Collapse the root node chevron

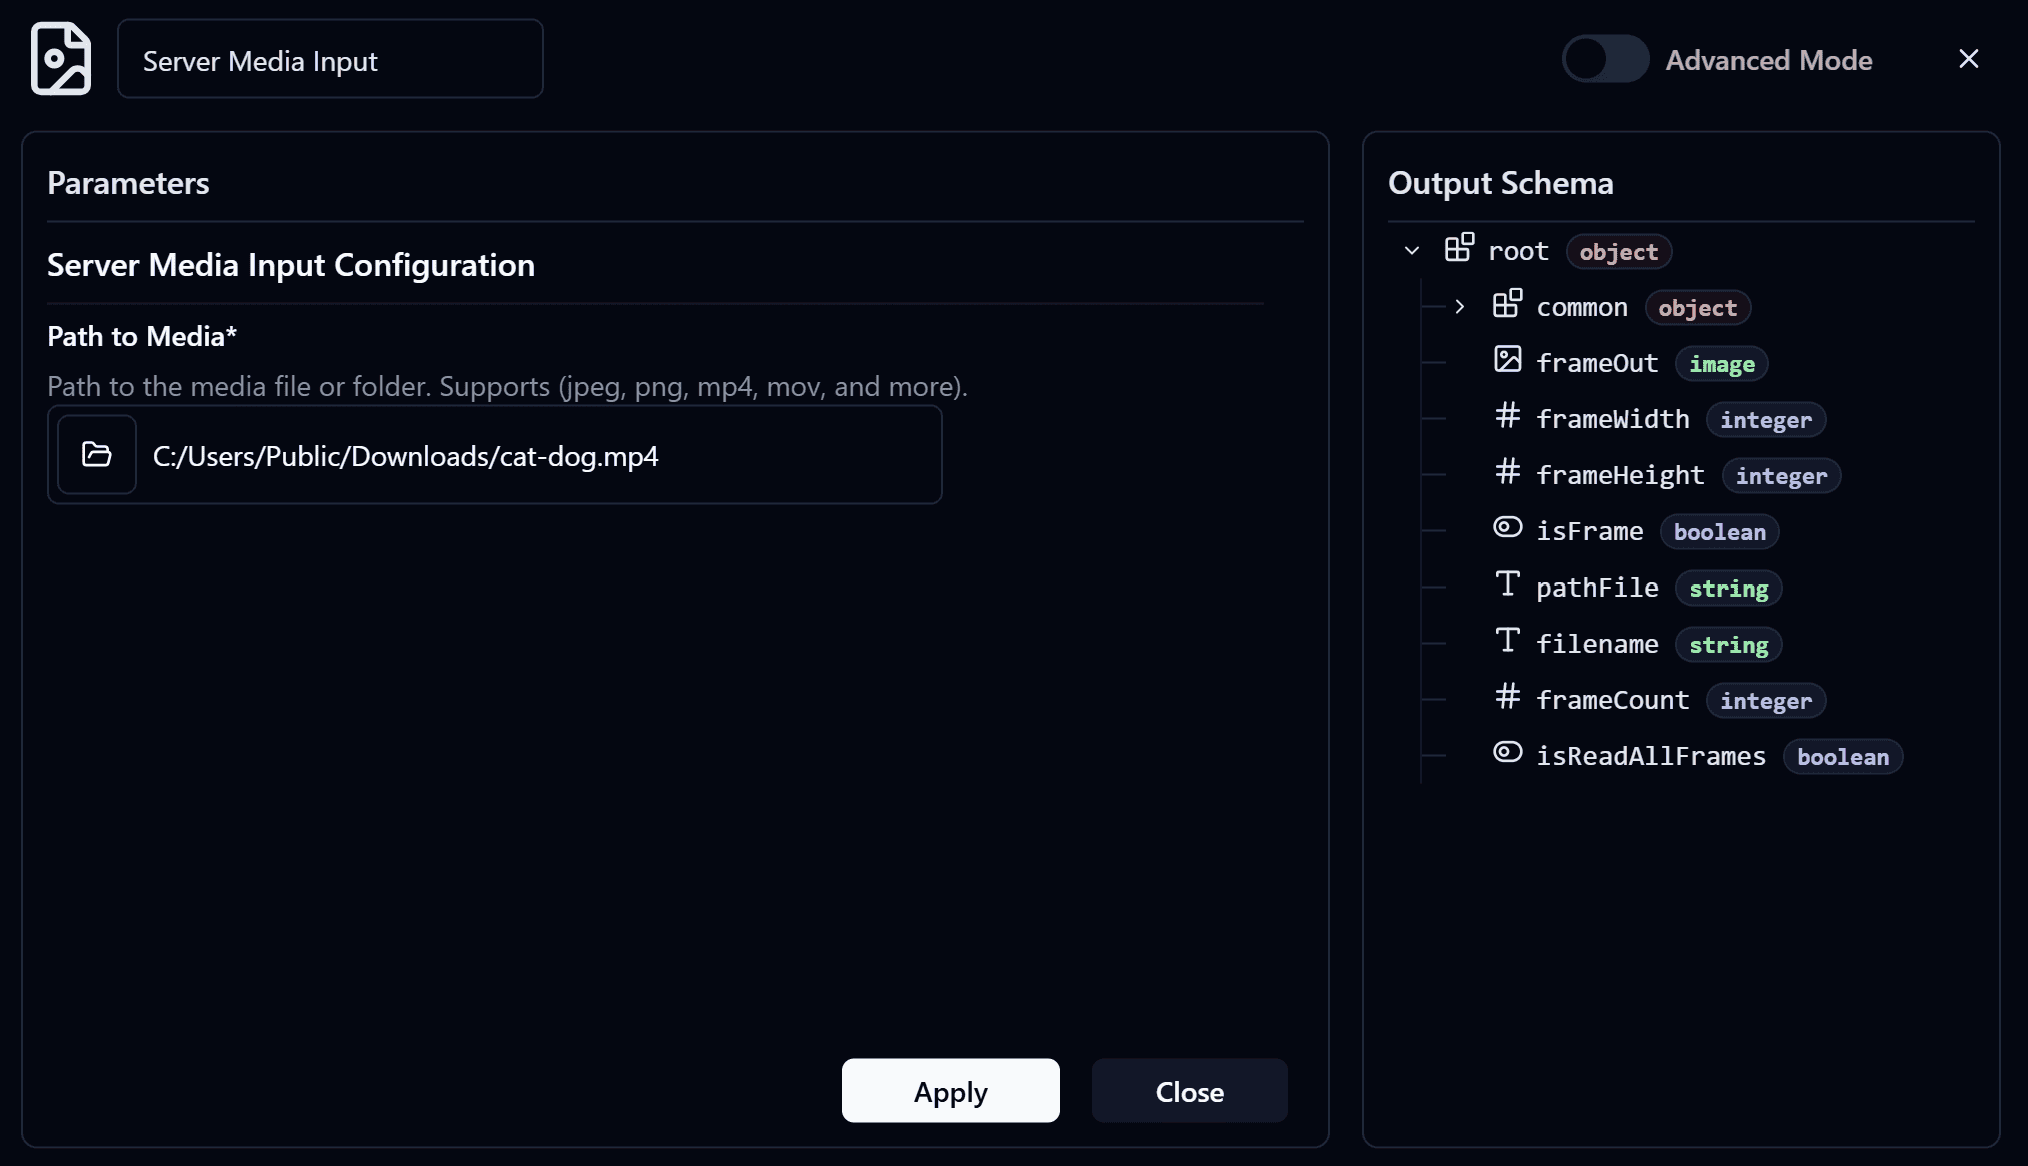point(1412,251)
